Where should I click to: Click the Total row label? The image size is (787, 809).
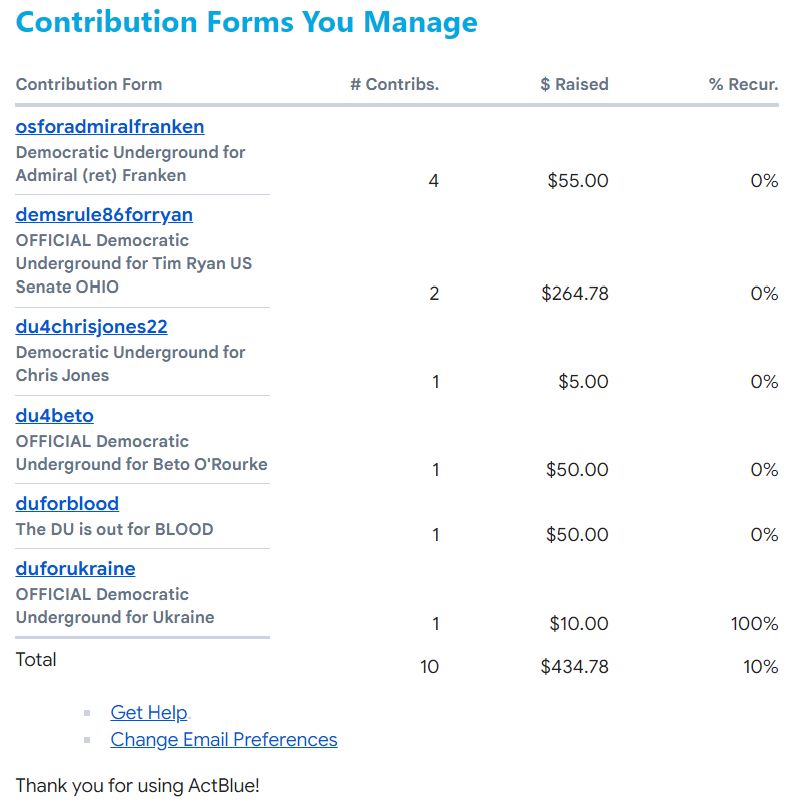pos(36,660)
